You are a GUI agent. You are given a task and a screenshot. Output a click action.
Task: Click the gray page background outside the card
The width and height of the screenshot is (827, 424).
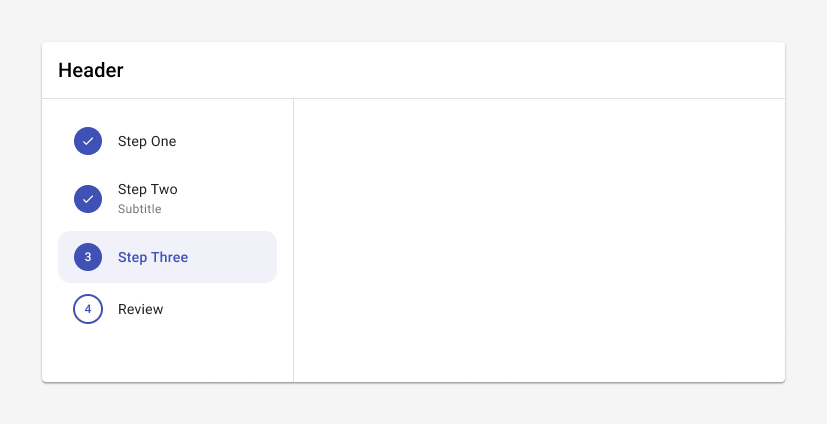coord(414,20)
